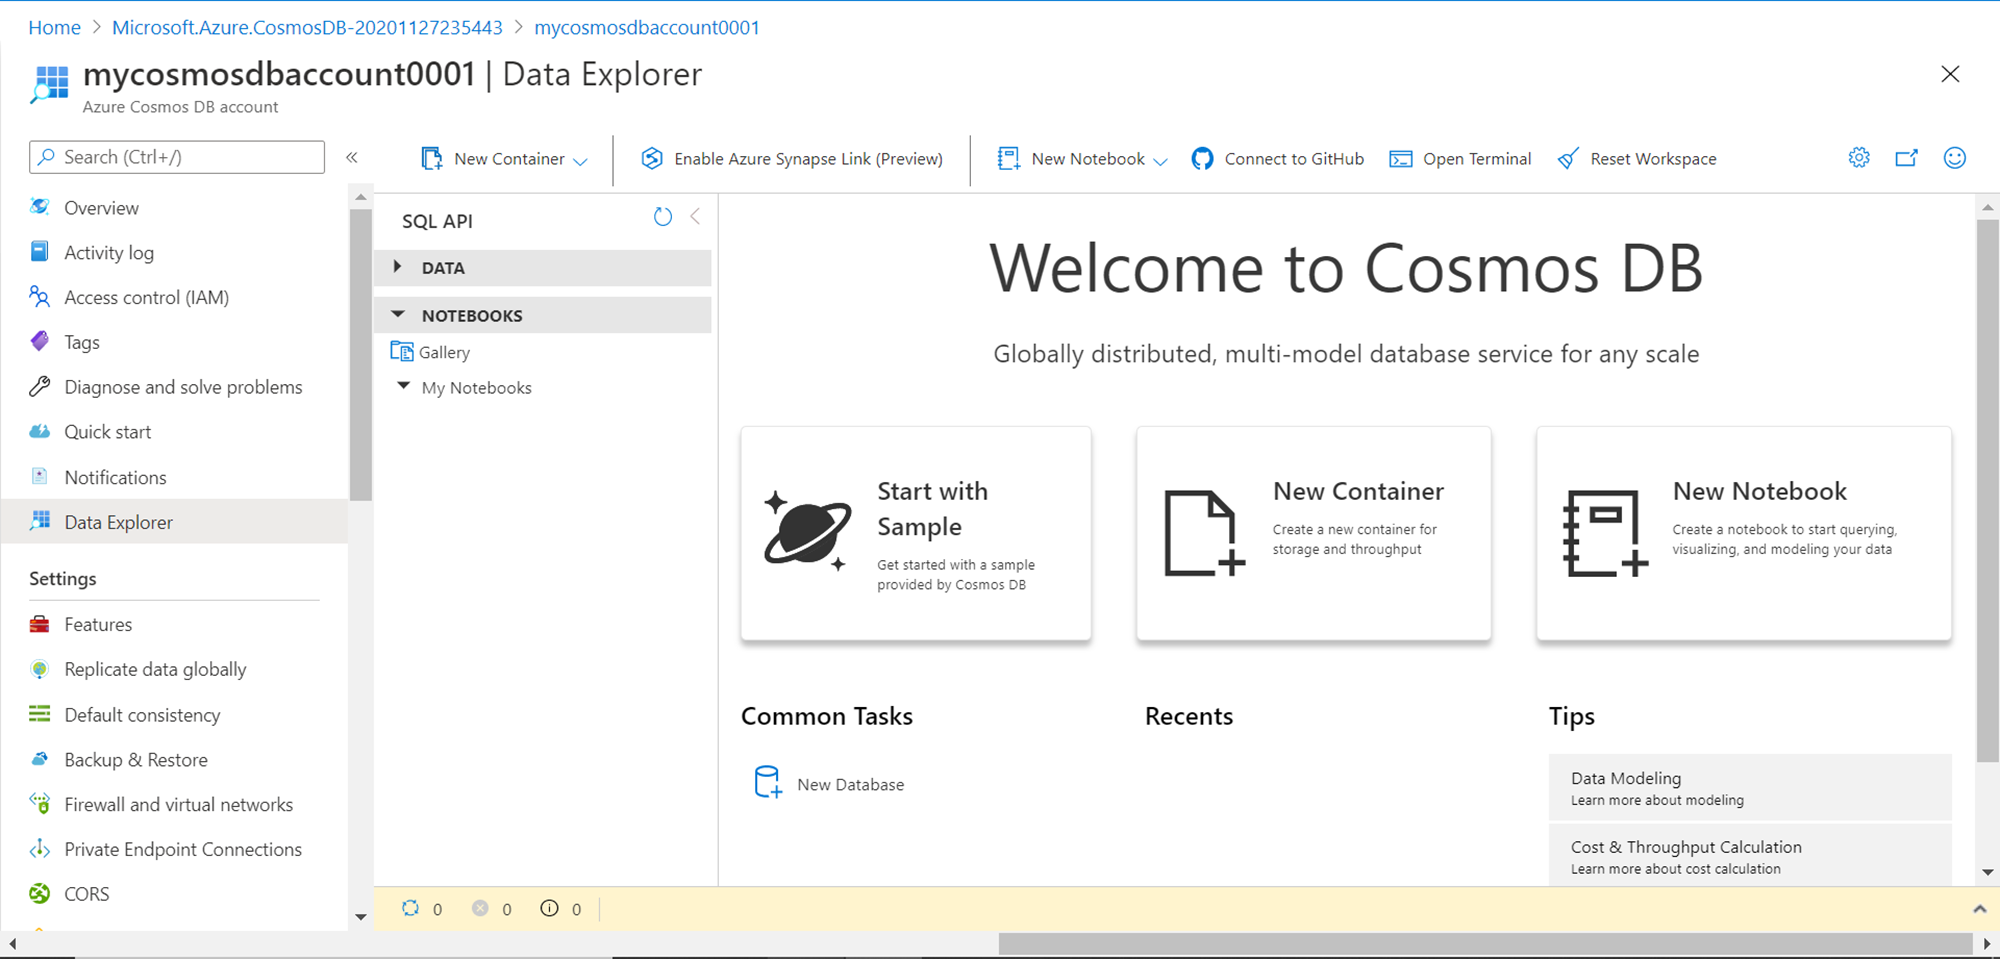The image size is (2000, 959).
Task: Collapse the left navigation menu
Action: click(x=352, y=157)
